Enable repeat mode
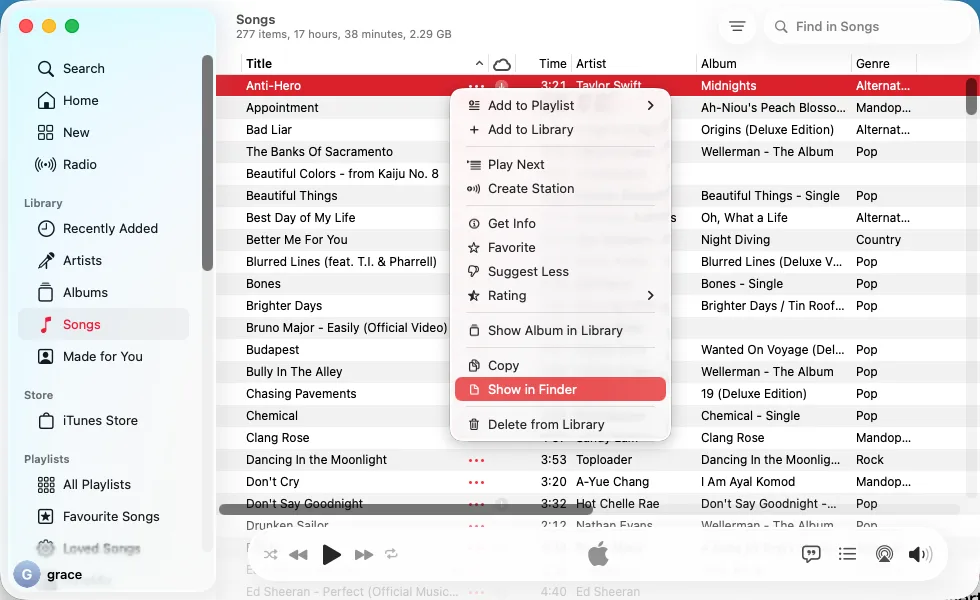This screenshot has height=600, width=980. [x=392, y=554]
